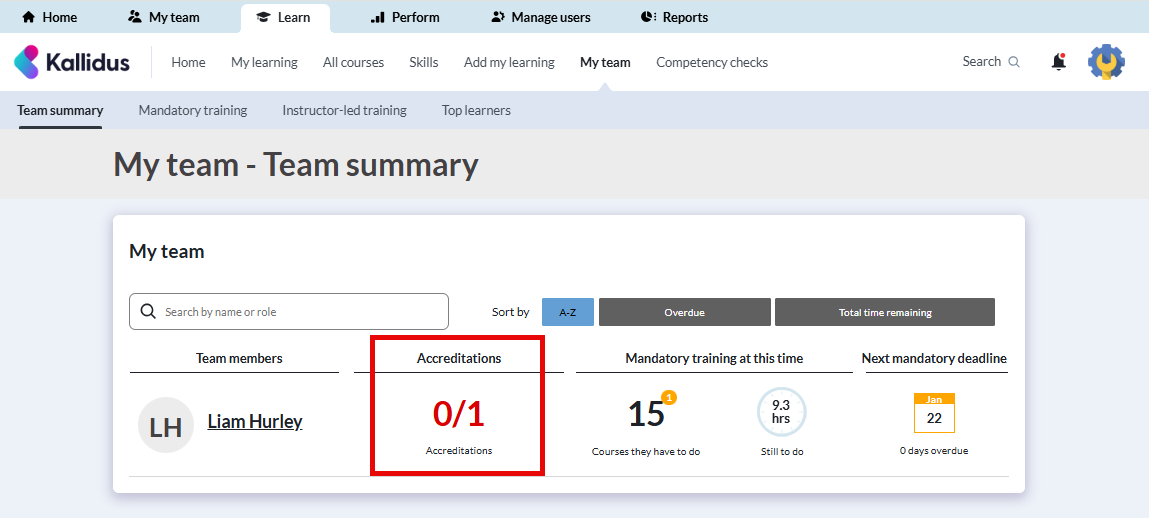Click the 9.3 hrs circle indicator
Viewport: 1149px width, 518px height.
click(781, 412)
